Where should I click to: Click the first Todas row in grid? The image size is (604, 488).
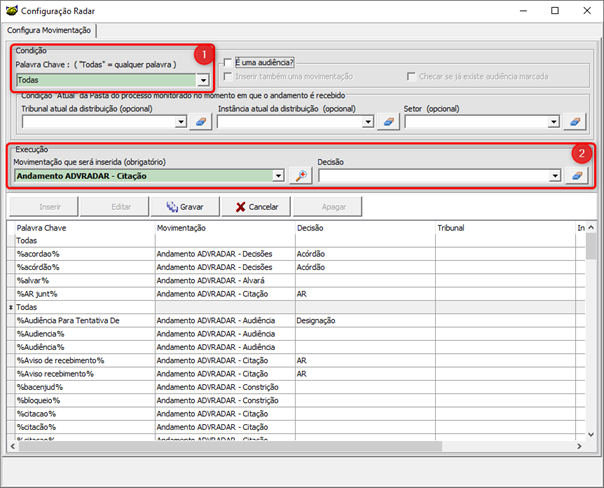pos(296,240)
